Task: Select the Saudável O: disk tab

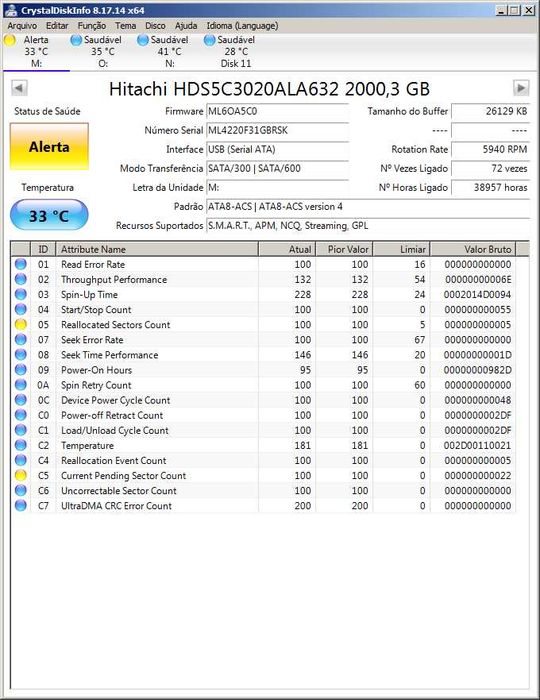Action: [x=103, y=52]
